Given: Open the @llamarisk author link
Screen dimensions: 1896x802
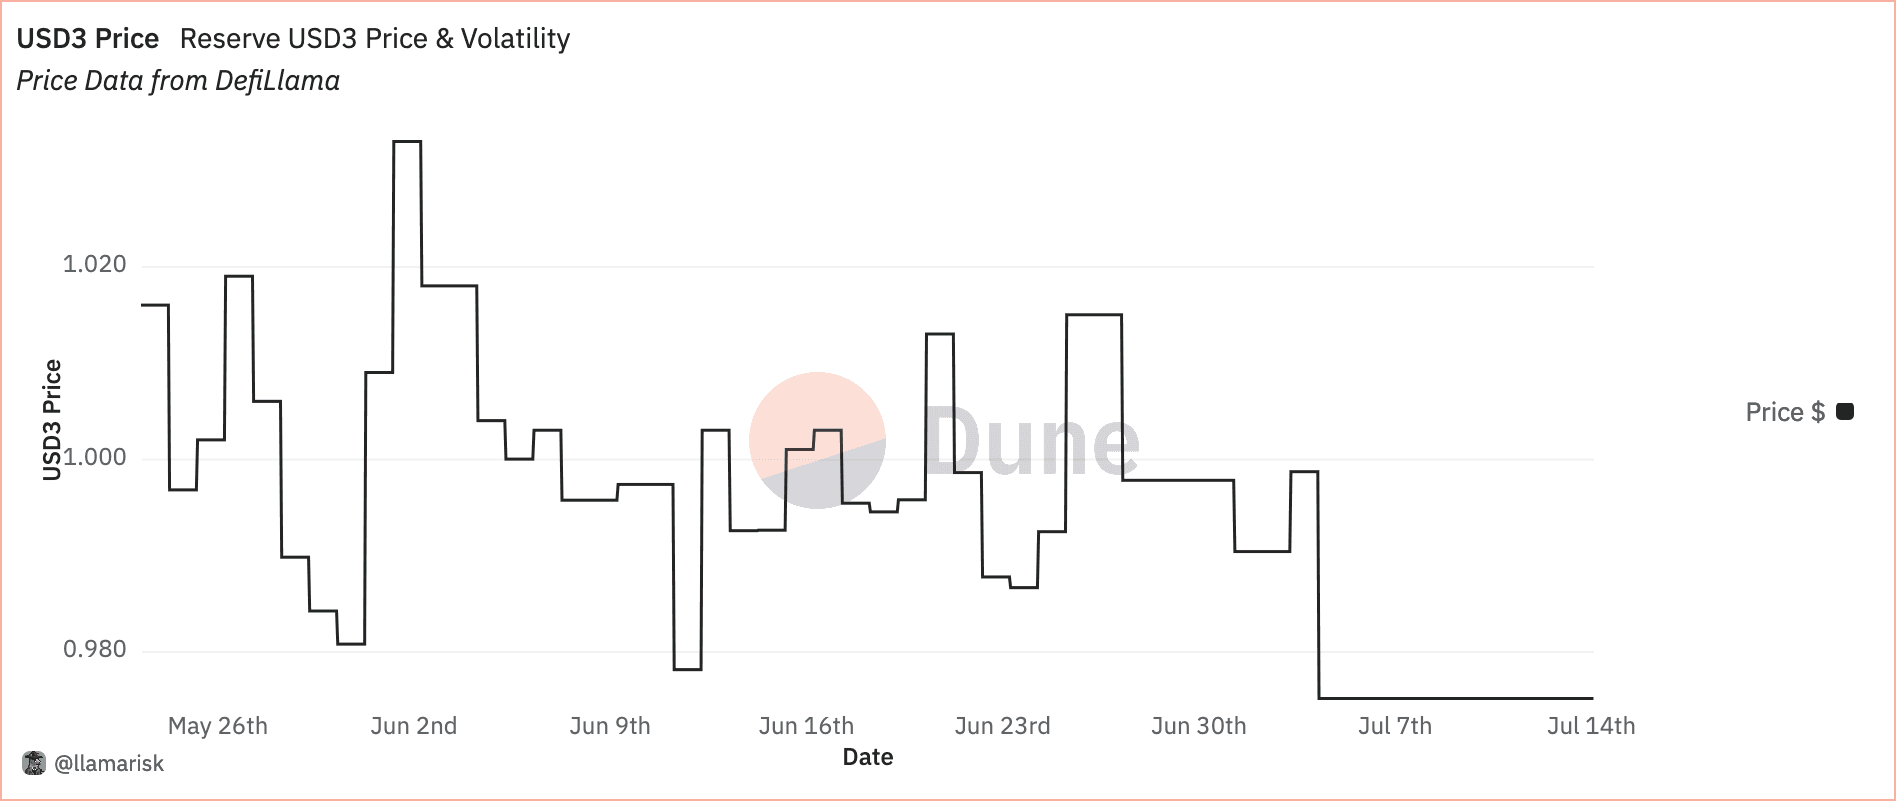Looking at the screenshot, I should [x=109, y=764].
